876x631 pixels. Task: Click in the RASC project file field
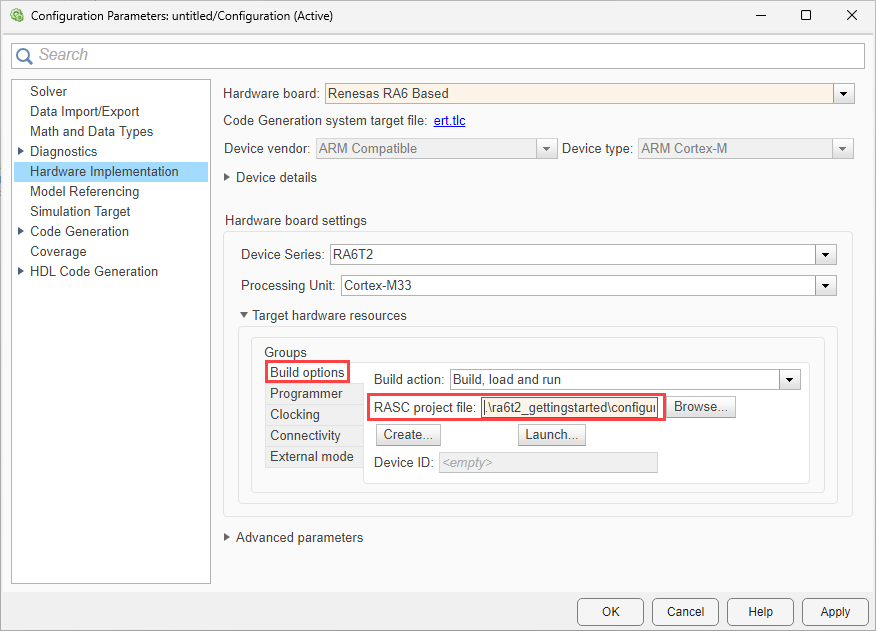[x=570, y=408]
